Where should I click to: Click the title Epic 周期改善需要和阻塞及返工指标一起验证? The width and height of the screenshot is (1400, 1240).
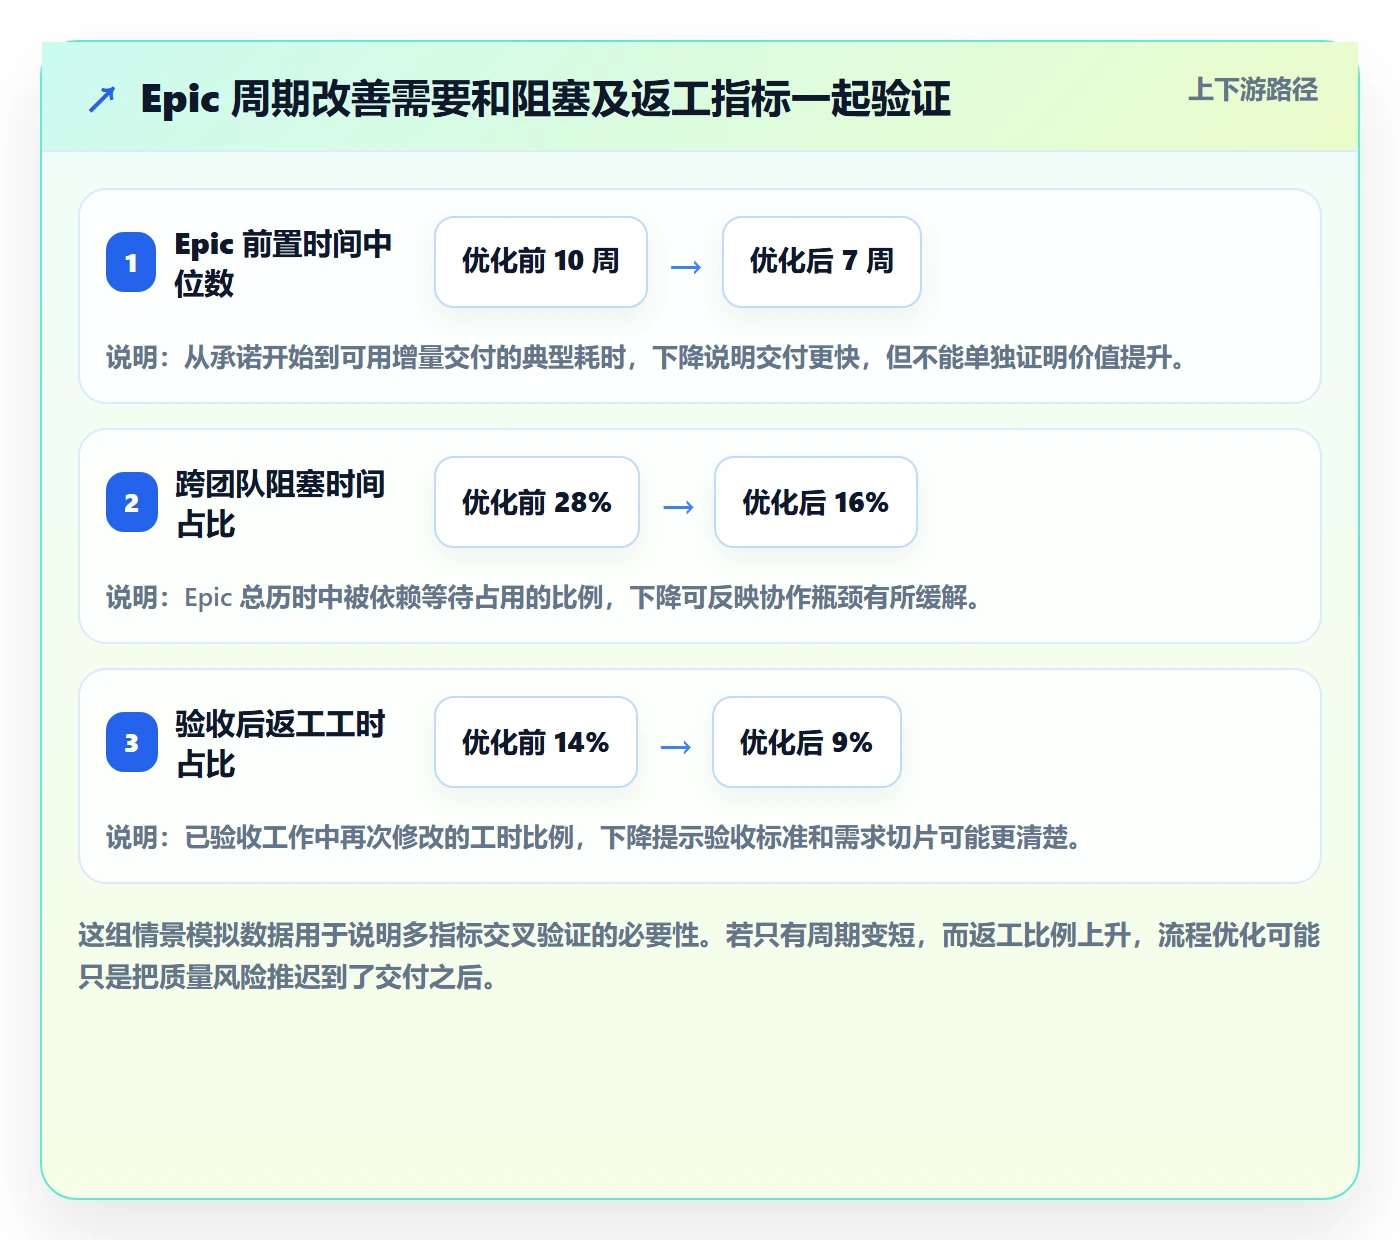click(x=545, y=100)
